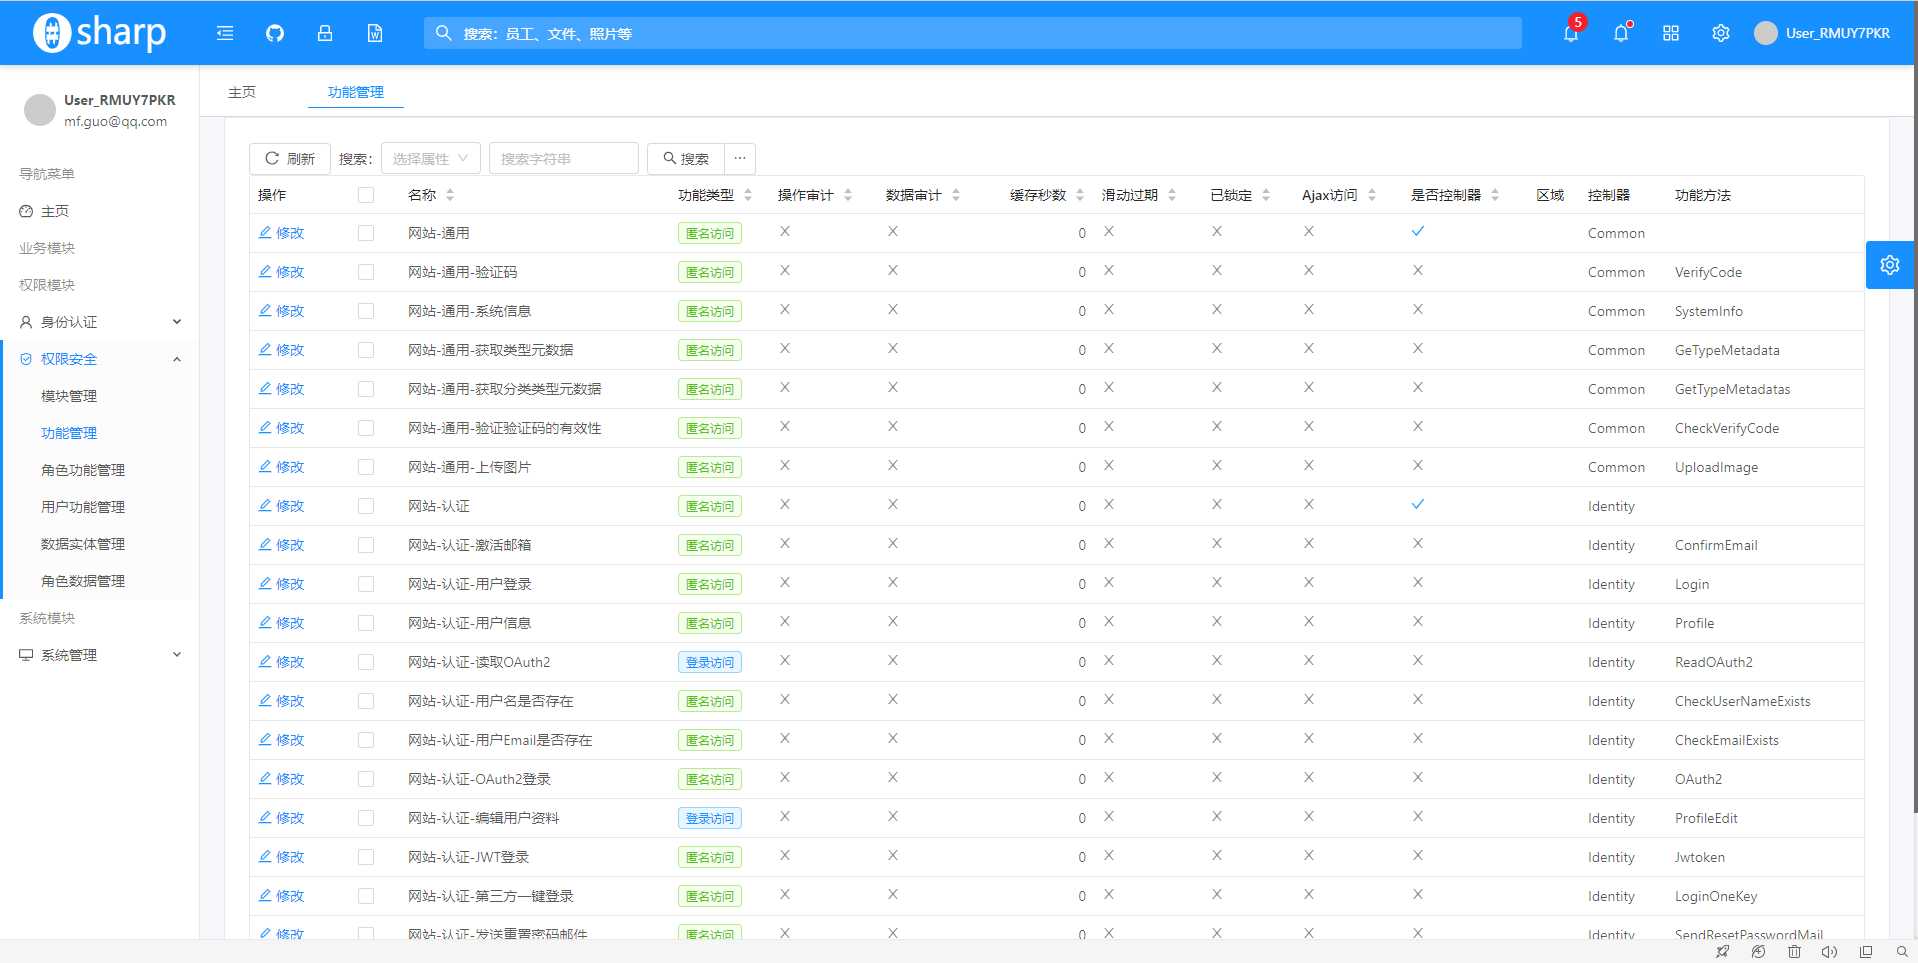Sort by 是否控制器 column sort arrows
The width and height of the screenshot is (1918, 963).
1495,195
